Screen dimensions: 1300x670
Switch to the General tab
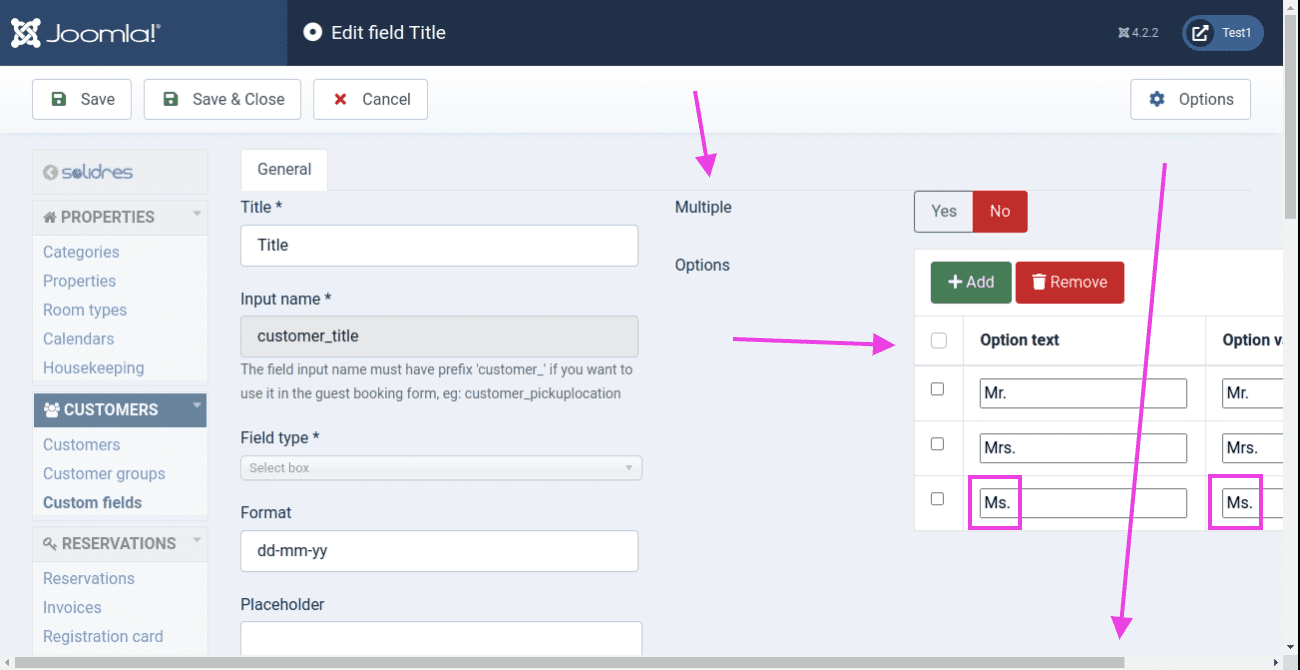(x=284, y=169)
